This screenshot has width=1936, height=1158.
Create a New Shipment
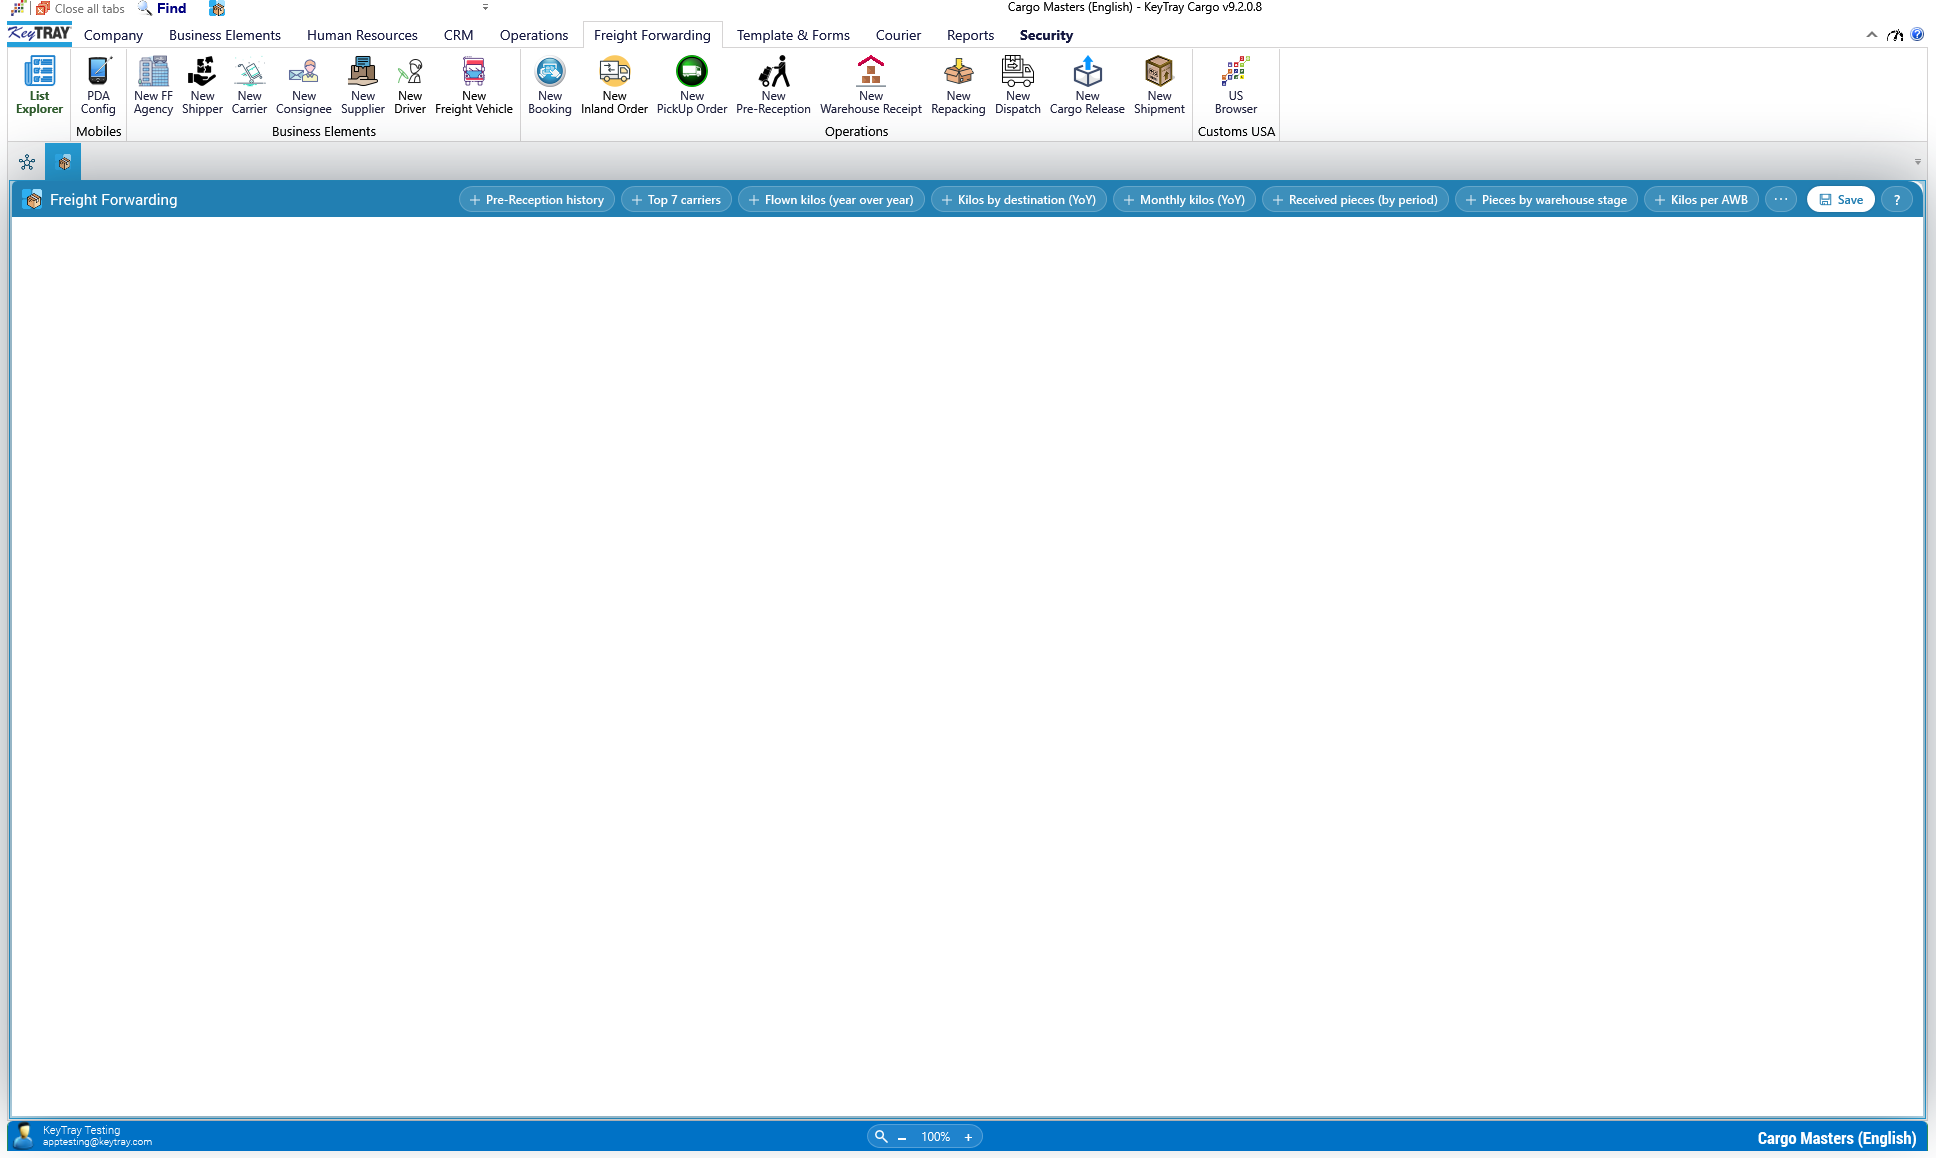click(1159, 86)
